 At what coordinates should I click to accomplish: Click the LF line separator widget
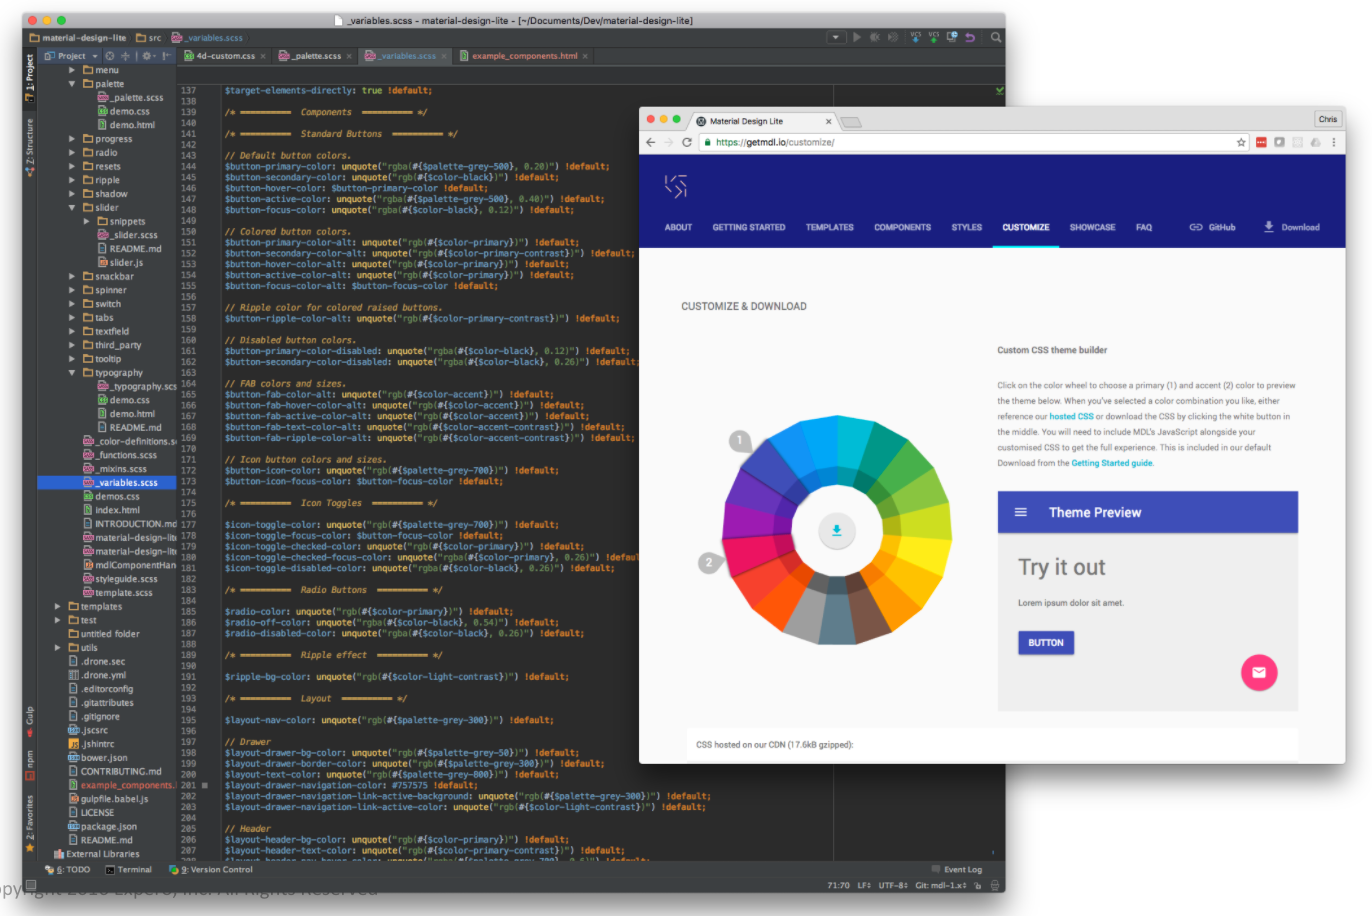[x=864, y=886]
